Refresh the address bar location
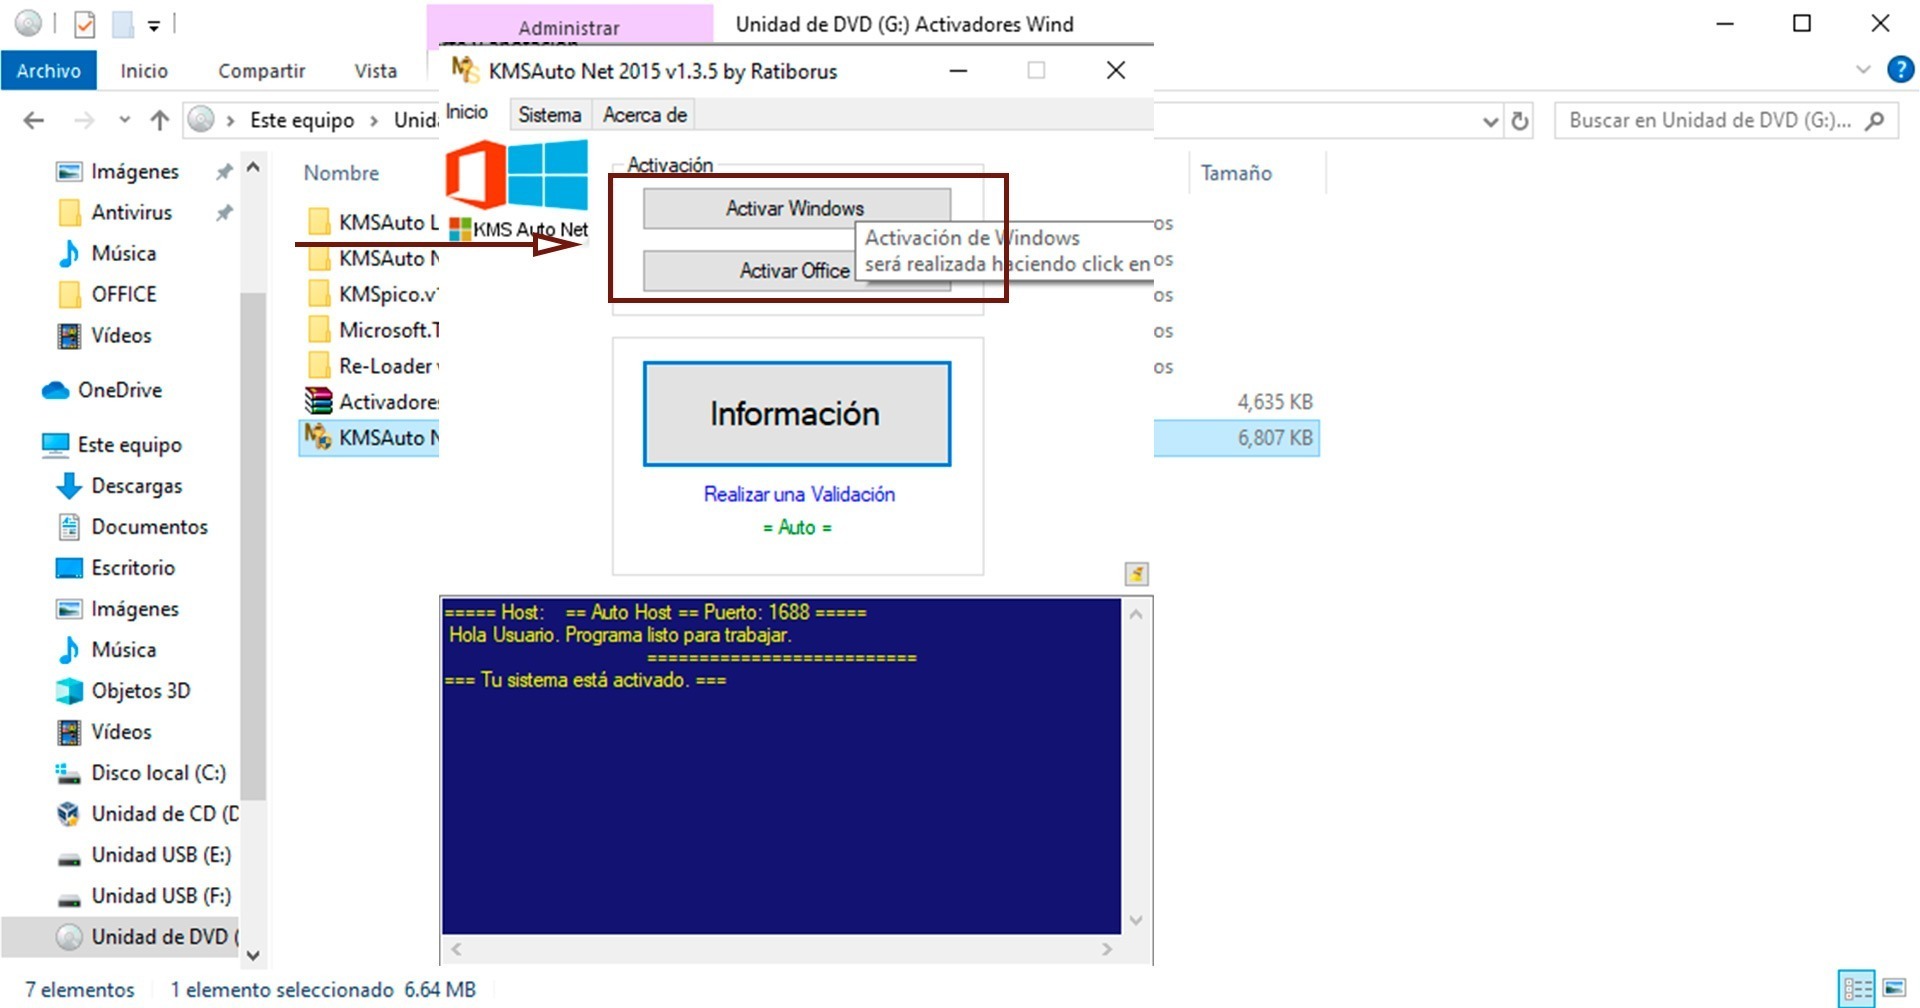The height and width of the screenshot is (1008, 1920). (x=1520, y=121)
